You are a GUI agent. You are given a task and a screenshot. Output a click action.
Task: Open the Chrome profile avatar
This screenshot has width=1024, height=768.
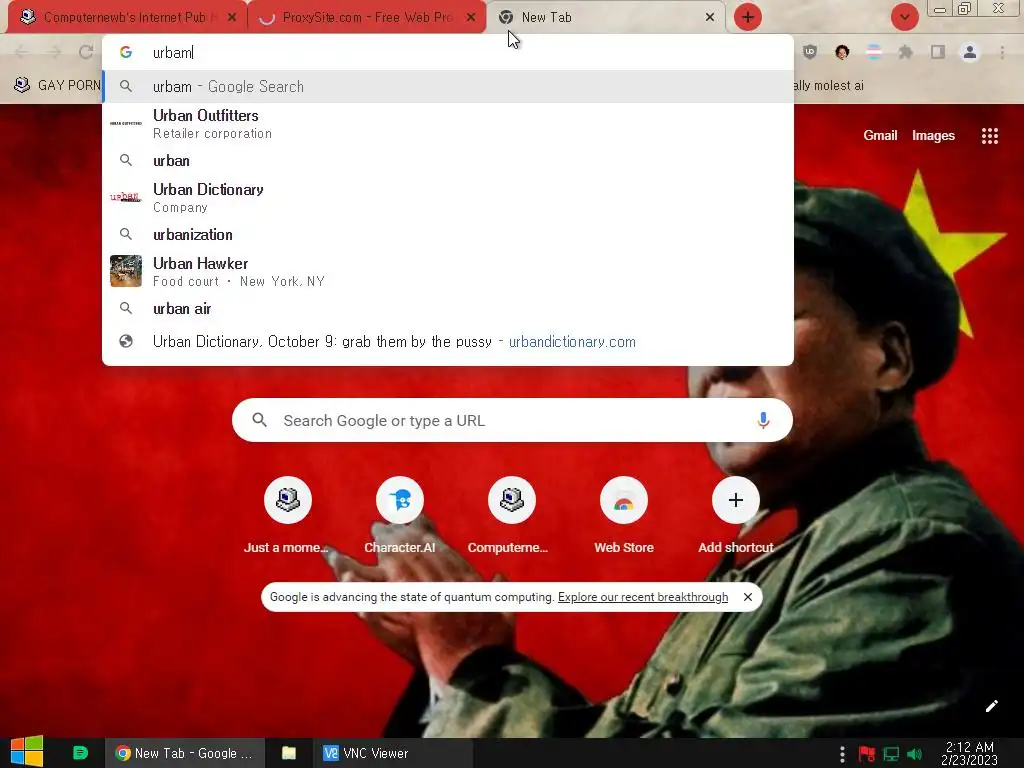(x=970, y=52)
